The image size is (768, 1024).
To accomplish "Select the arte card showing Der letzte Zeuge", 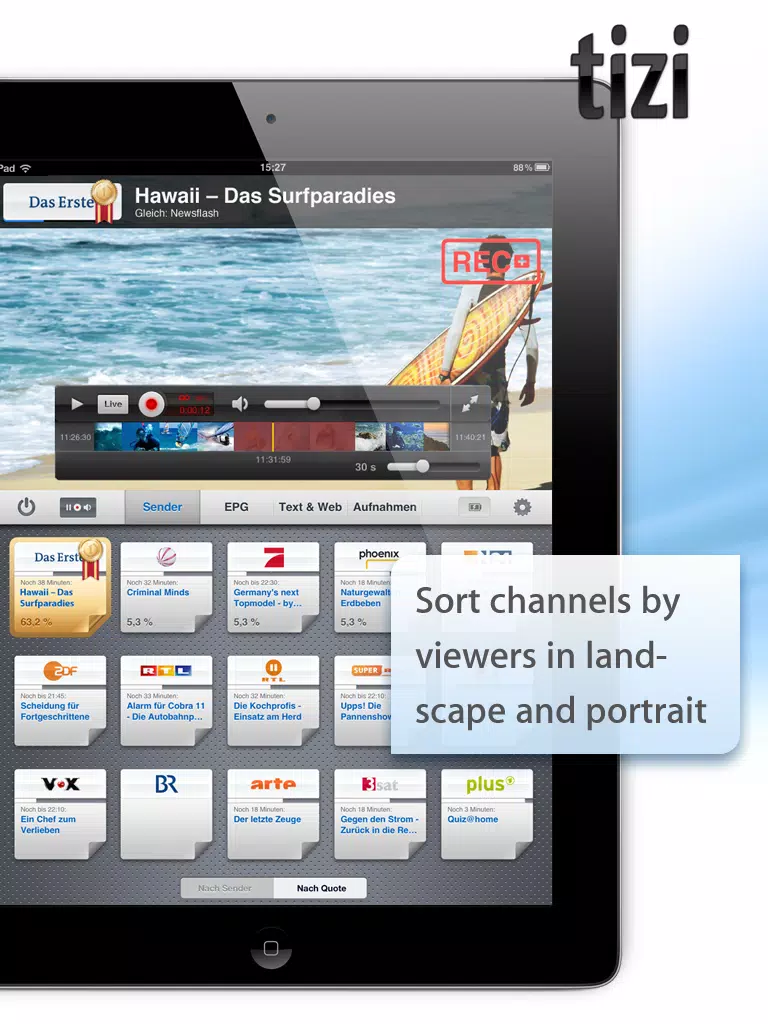I will (273, 814).
